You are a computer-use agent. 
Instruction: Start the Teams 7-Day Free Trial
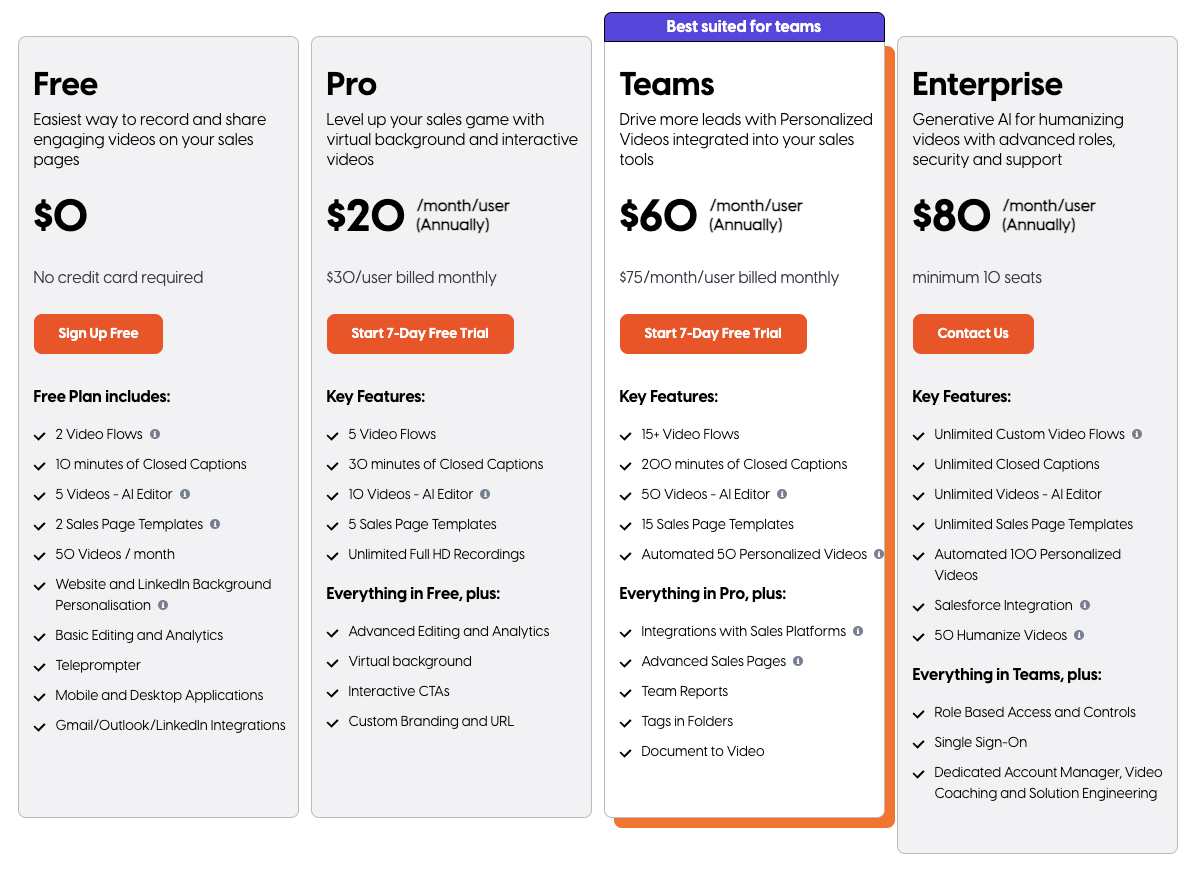[x=713, y=334]
